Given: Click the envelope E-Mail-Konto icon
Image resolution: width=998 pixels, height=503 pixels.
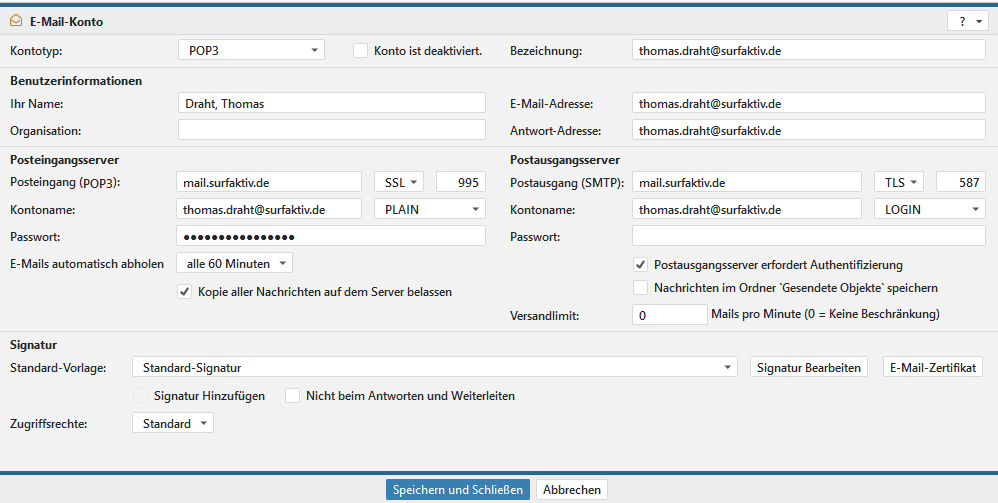Looking at the screenshot, I should [x=15, y=21].
